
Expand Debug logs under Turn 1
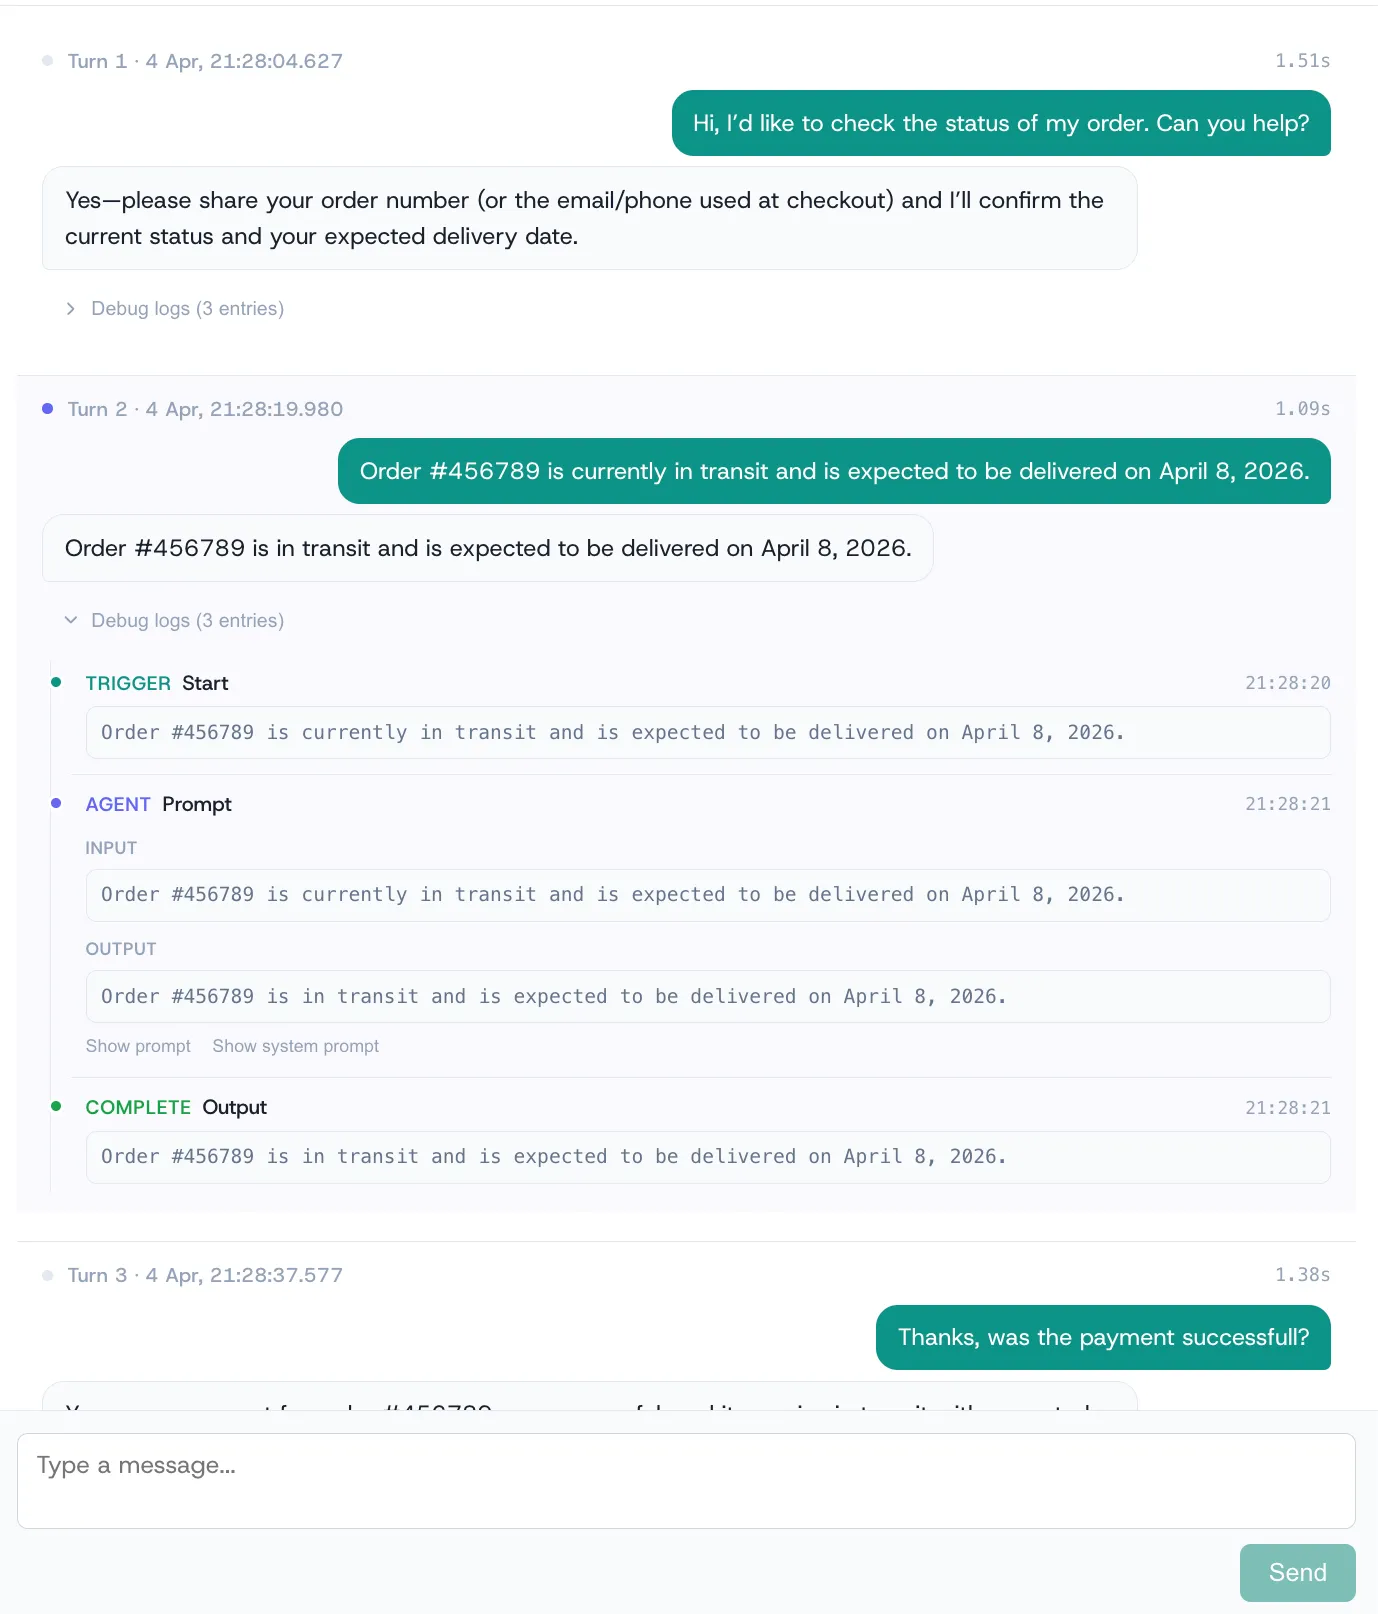(x=186, y=308)
